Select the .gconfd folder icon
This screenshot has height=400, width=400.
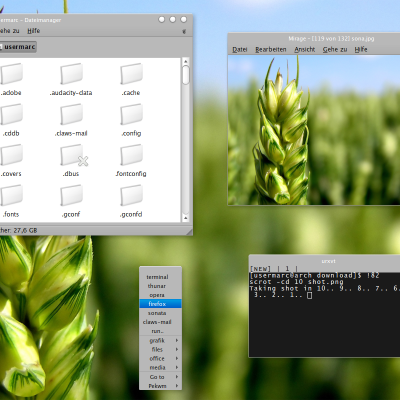pyautogui.click(x=131, y=195)
